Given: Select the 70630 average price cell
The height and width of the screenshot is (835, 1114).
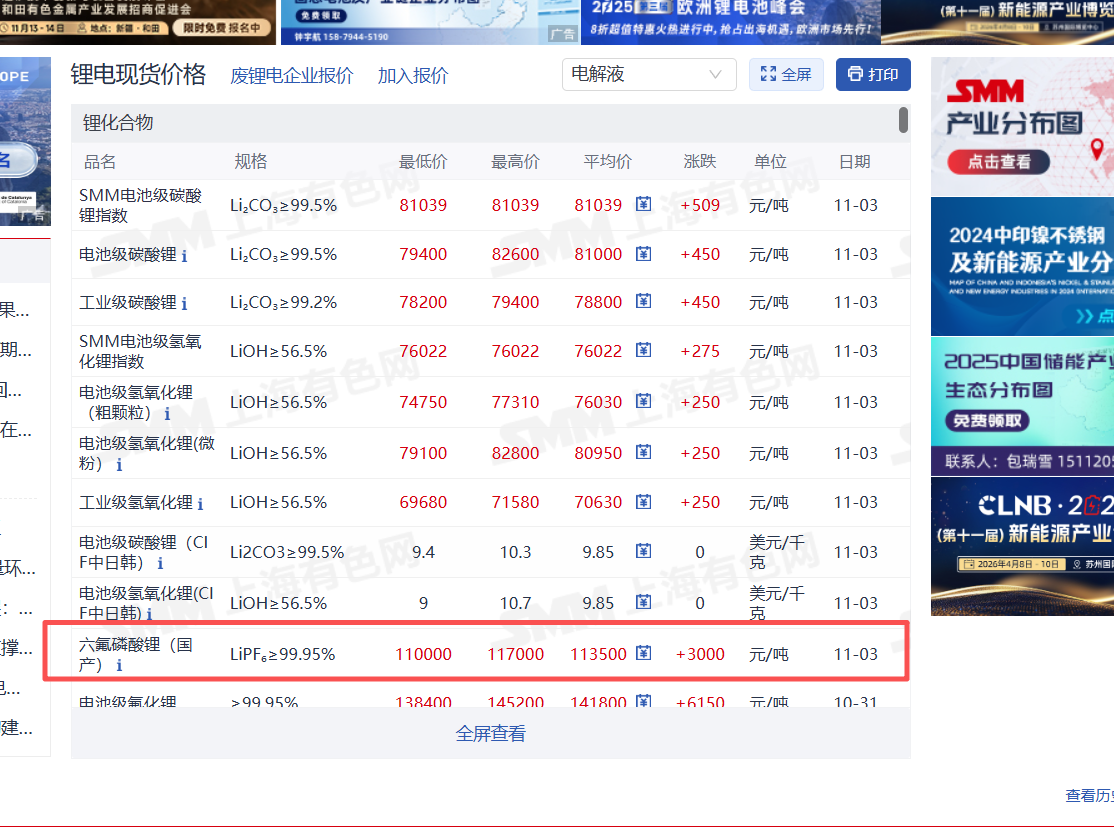Looking at the screenshot, I should click(598, 502).
